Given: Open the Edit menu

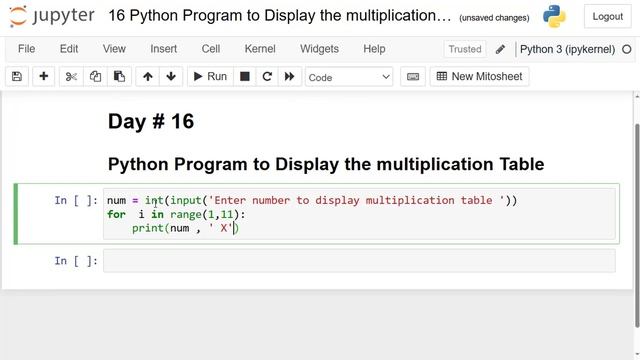Looking at the screenshot, I should click(x=69, y=49).
